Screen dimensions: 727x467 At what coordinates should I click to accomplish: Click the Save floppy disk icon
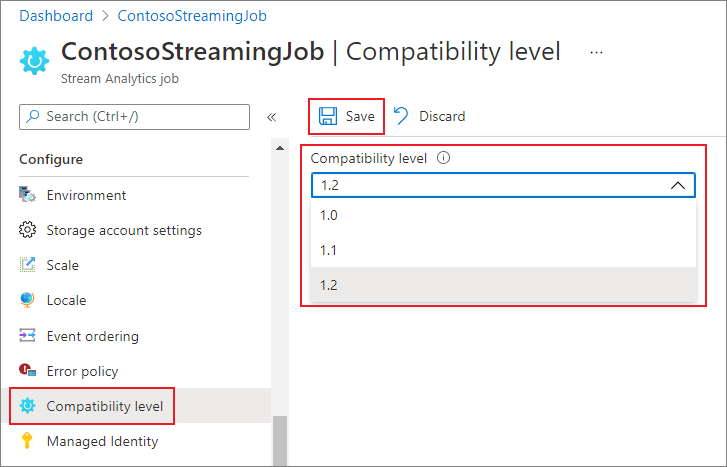coord(328,116)
